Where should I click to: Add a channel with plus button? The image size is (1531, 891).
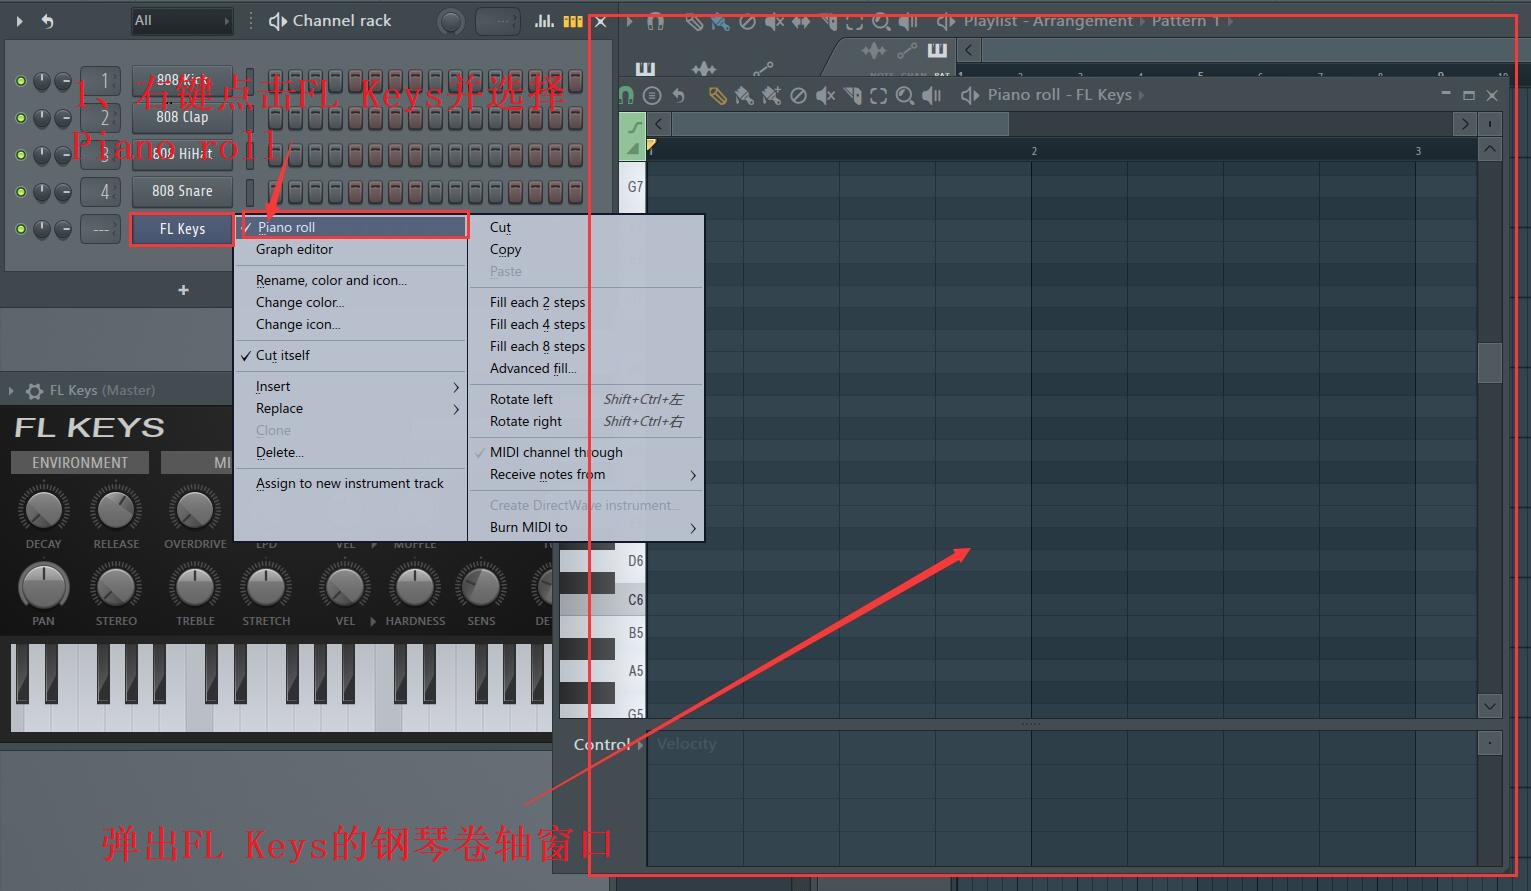pyautogui.click(x=183, y=290)
